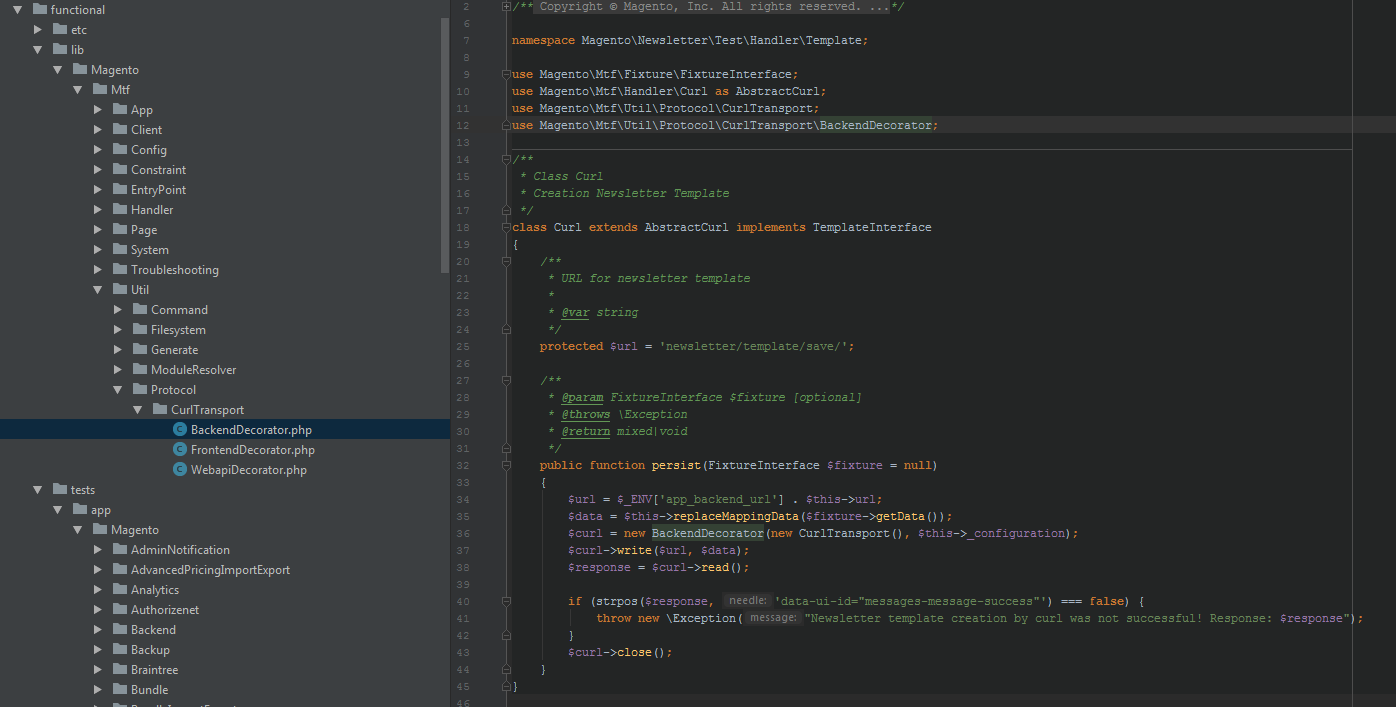Collapse the class docblock starting at line 14
The height and width of the screenshot is (707, 1396).
(x=506, y=159)
